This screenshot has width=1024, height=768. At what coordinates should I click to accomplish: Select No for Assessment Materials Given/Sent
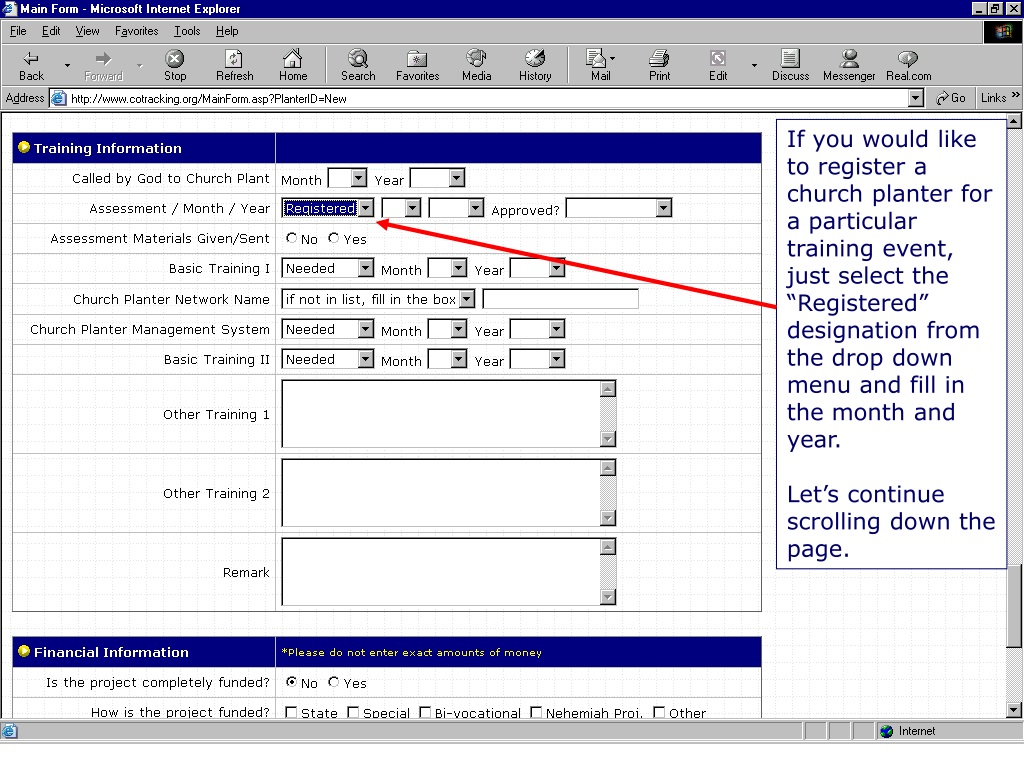tap(291, 238)
